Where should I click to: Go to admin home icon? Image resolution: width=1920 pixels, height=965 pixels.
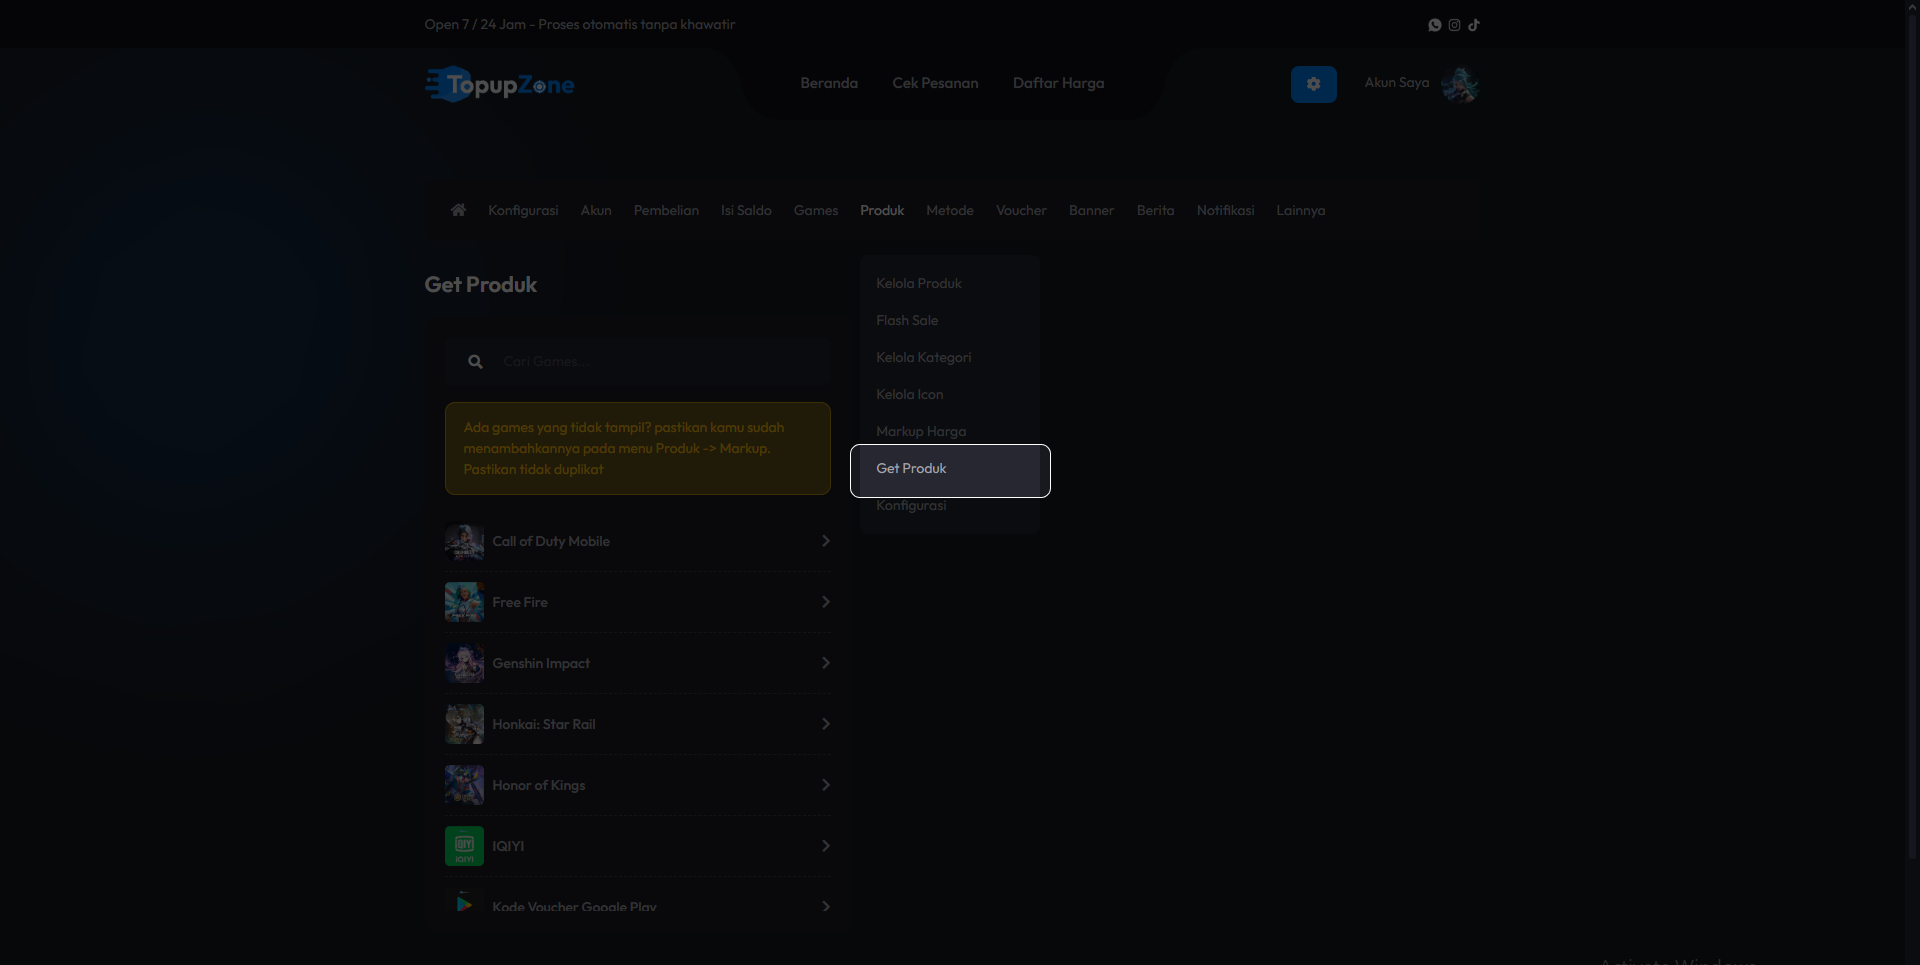tap(458, 210)
